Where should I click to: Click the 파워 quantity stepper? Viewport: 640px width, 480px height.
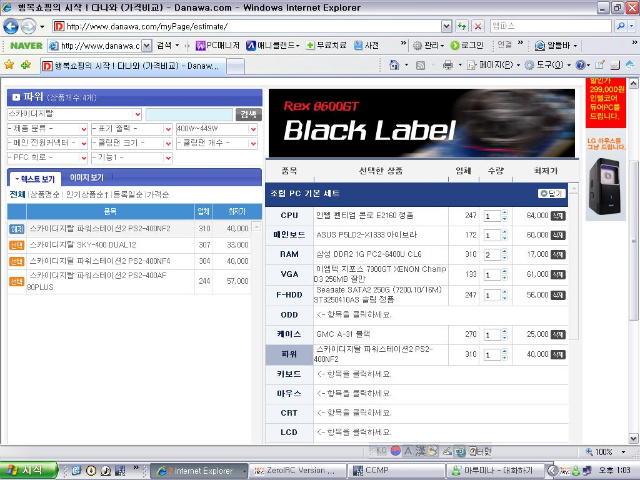pyautogui.click(x=505, y=355)
